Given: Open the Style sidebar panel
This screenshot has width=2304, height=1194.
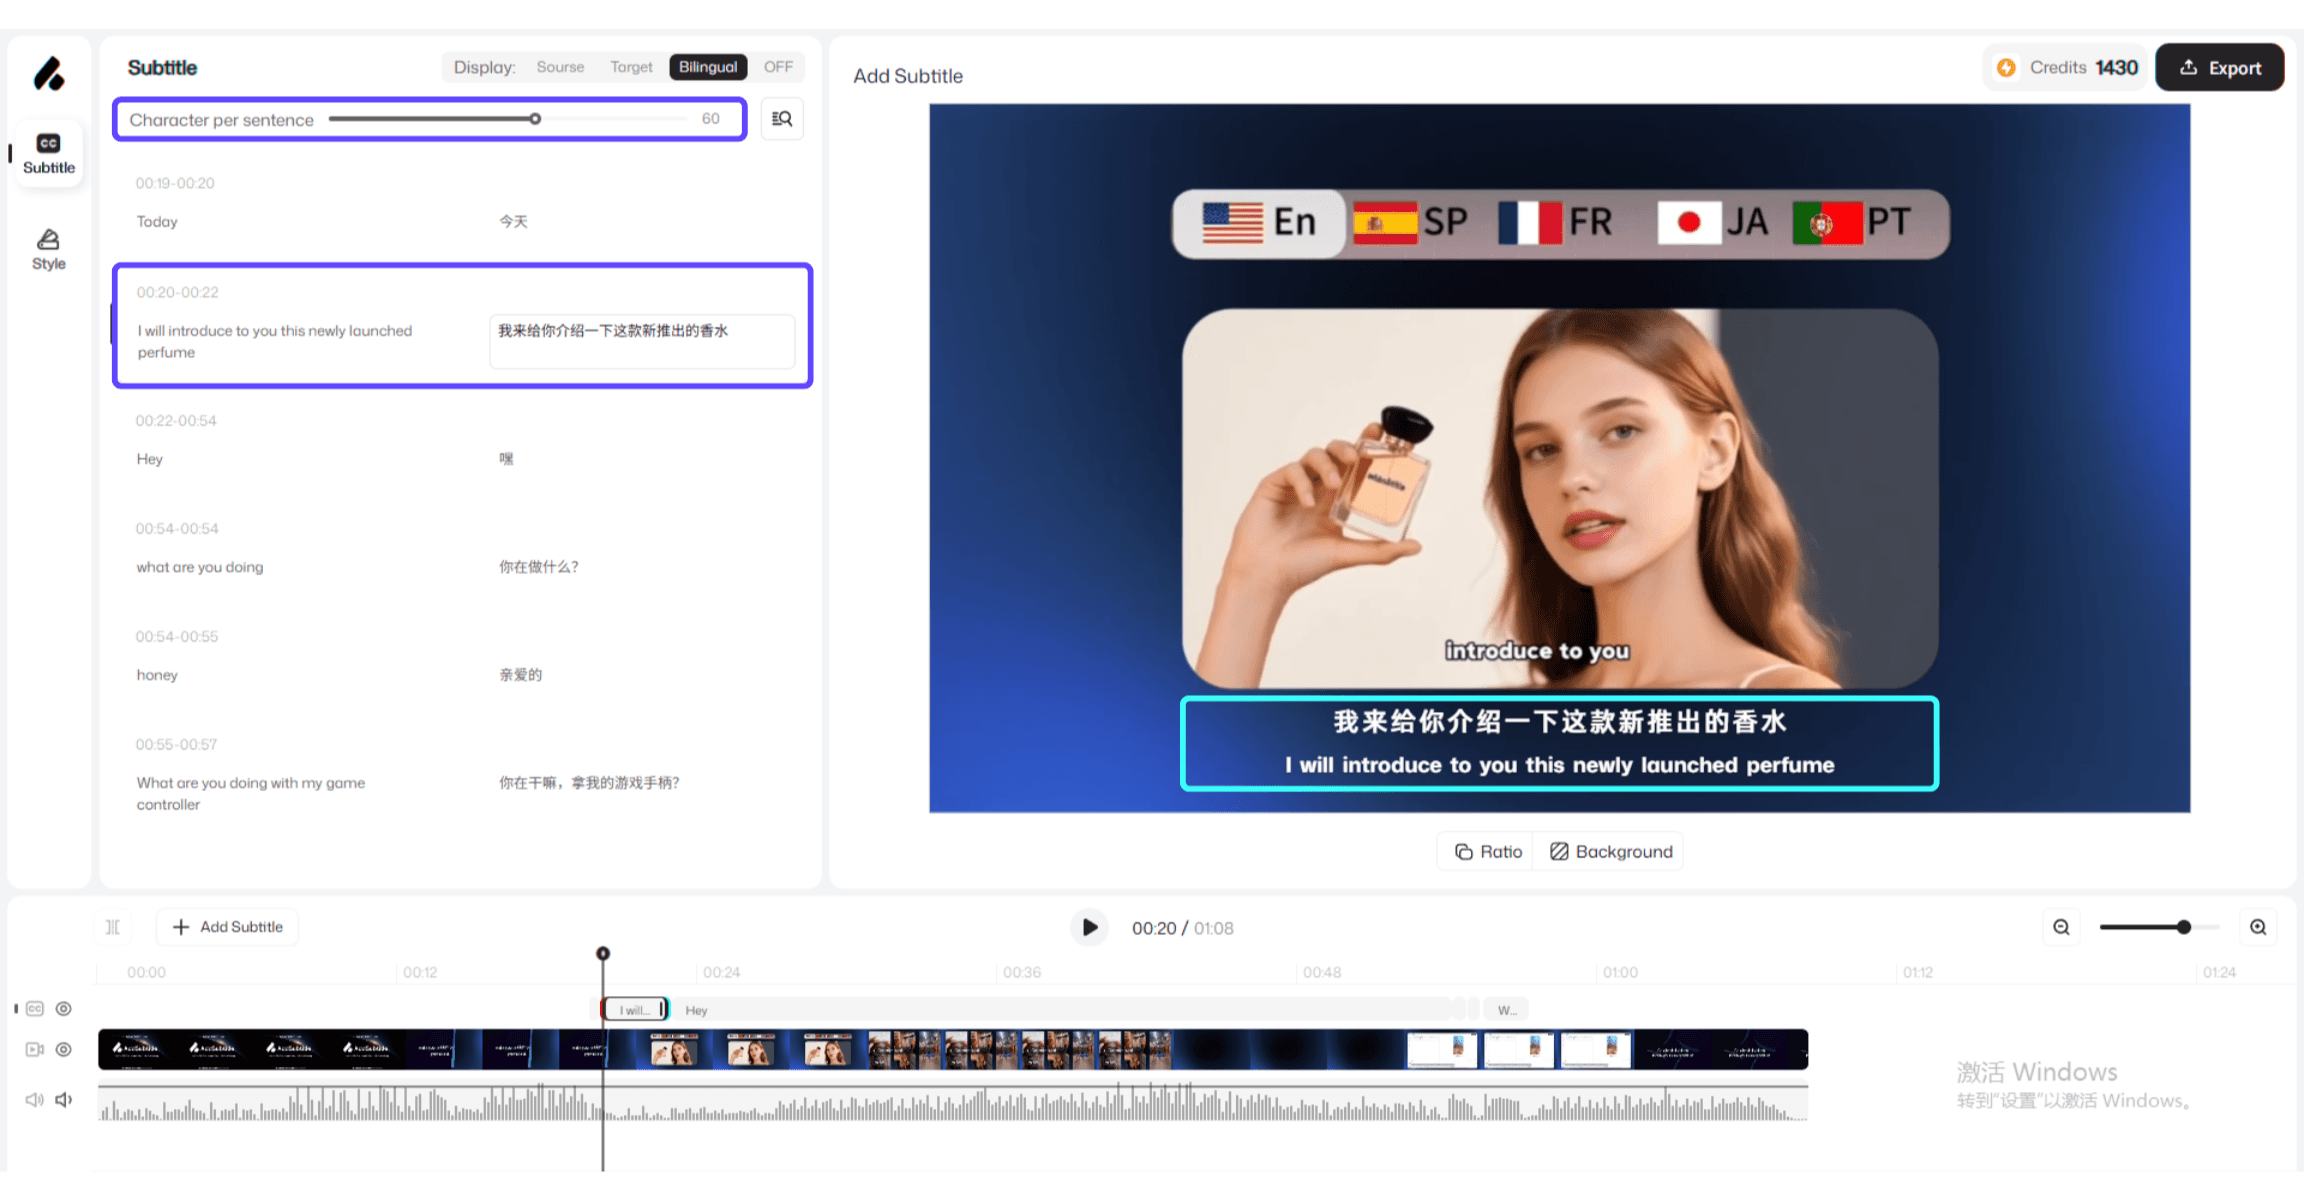Looking at the screenshot, I should 48,249.
